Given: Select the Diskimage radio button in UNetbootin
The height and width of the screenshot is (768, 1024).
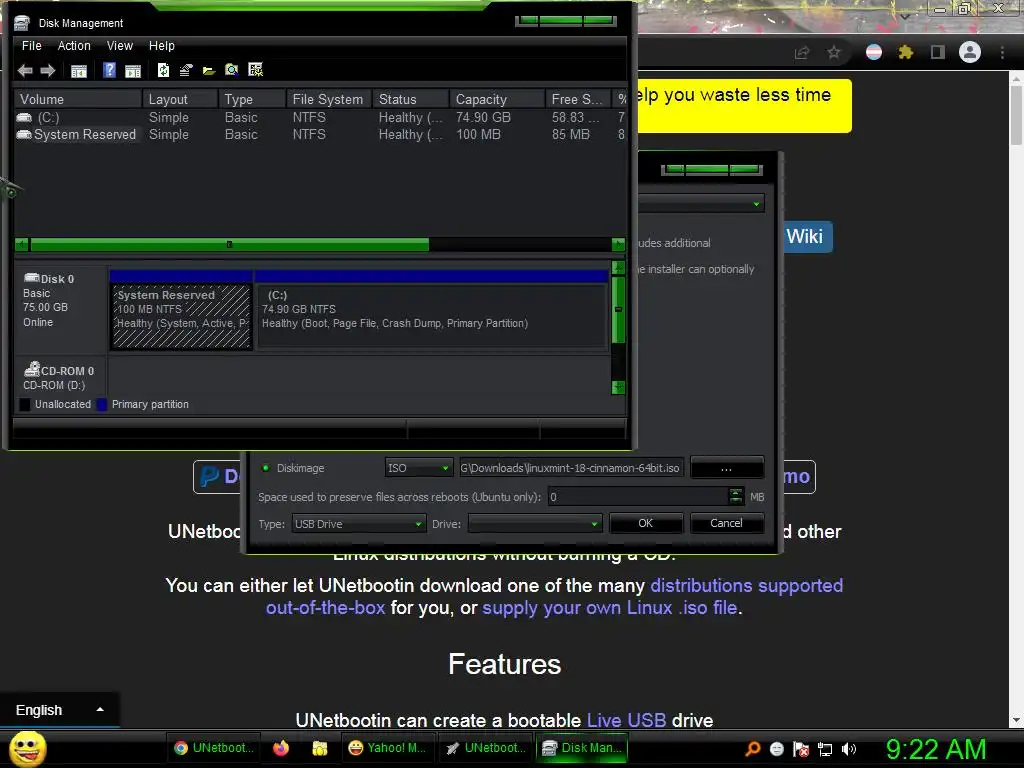Looking at the screenshot, I should (x=266, y=468).
